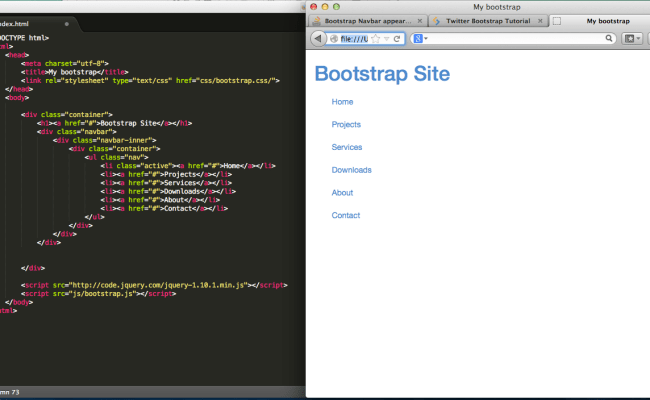Click the js/bootstrap.js script line
The height and width of the screenshot is (400, 650).
click(x=98, y=293)
